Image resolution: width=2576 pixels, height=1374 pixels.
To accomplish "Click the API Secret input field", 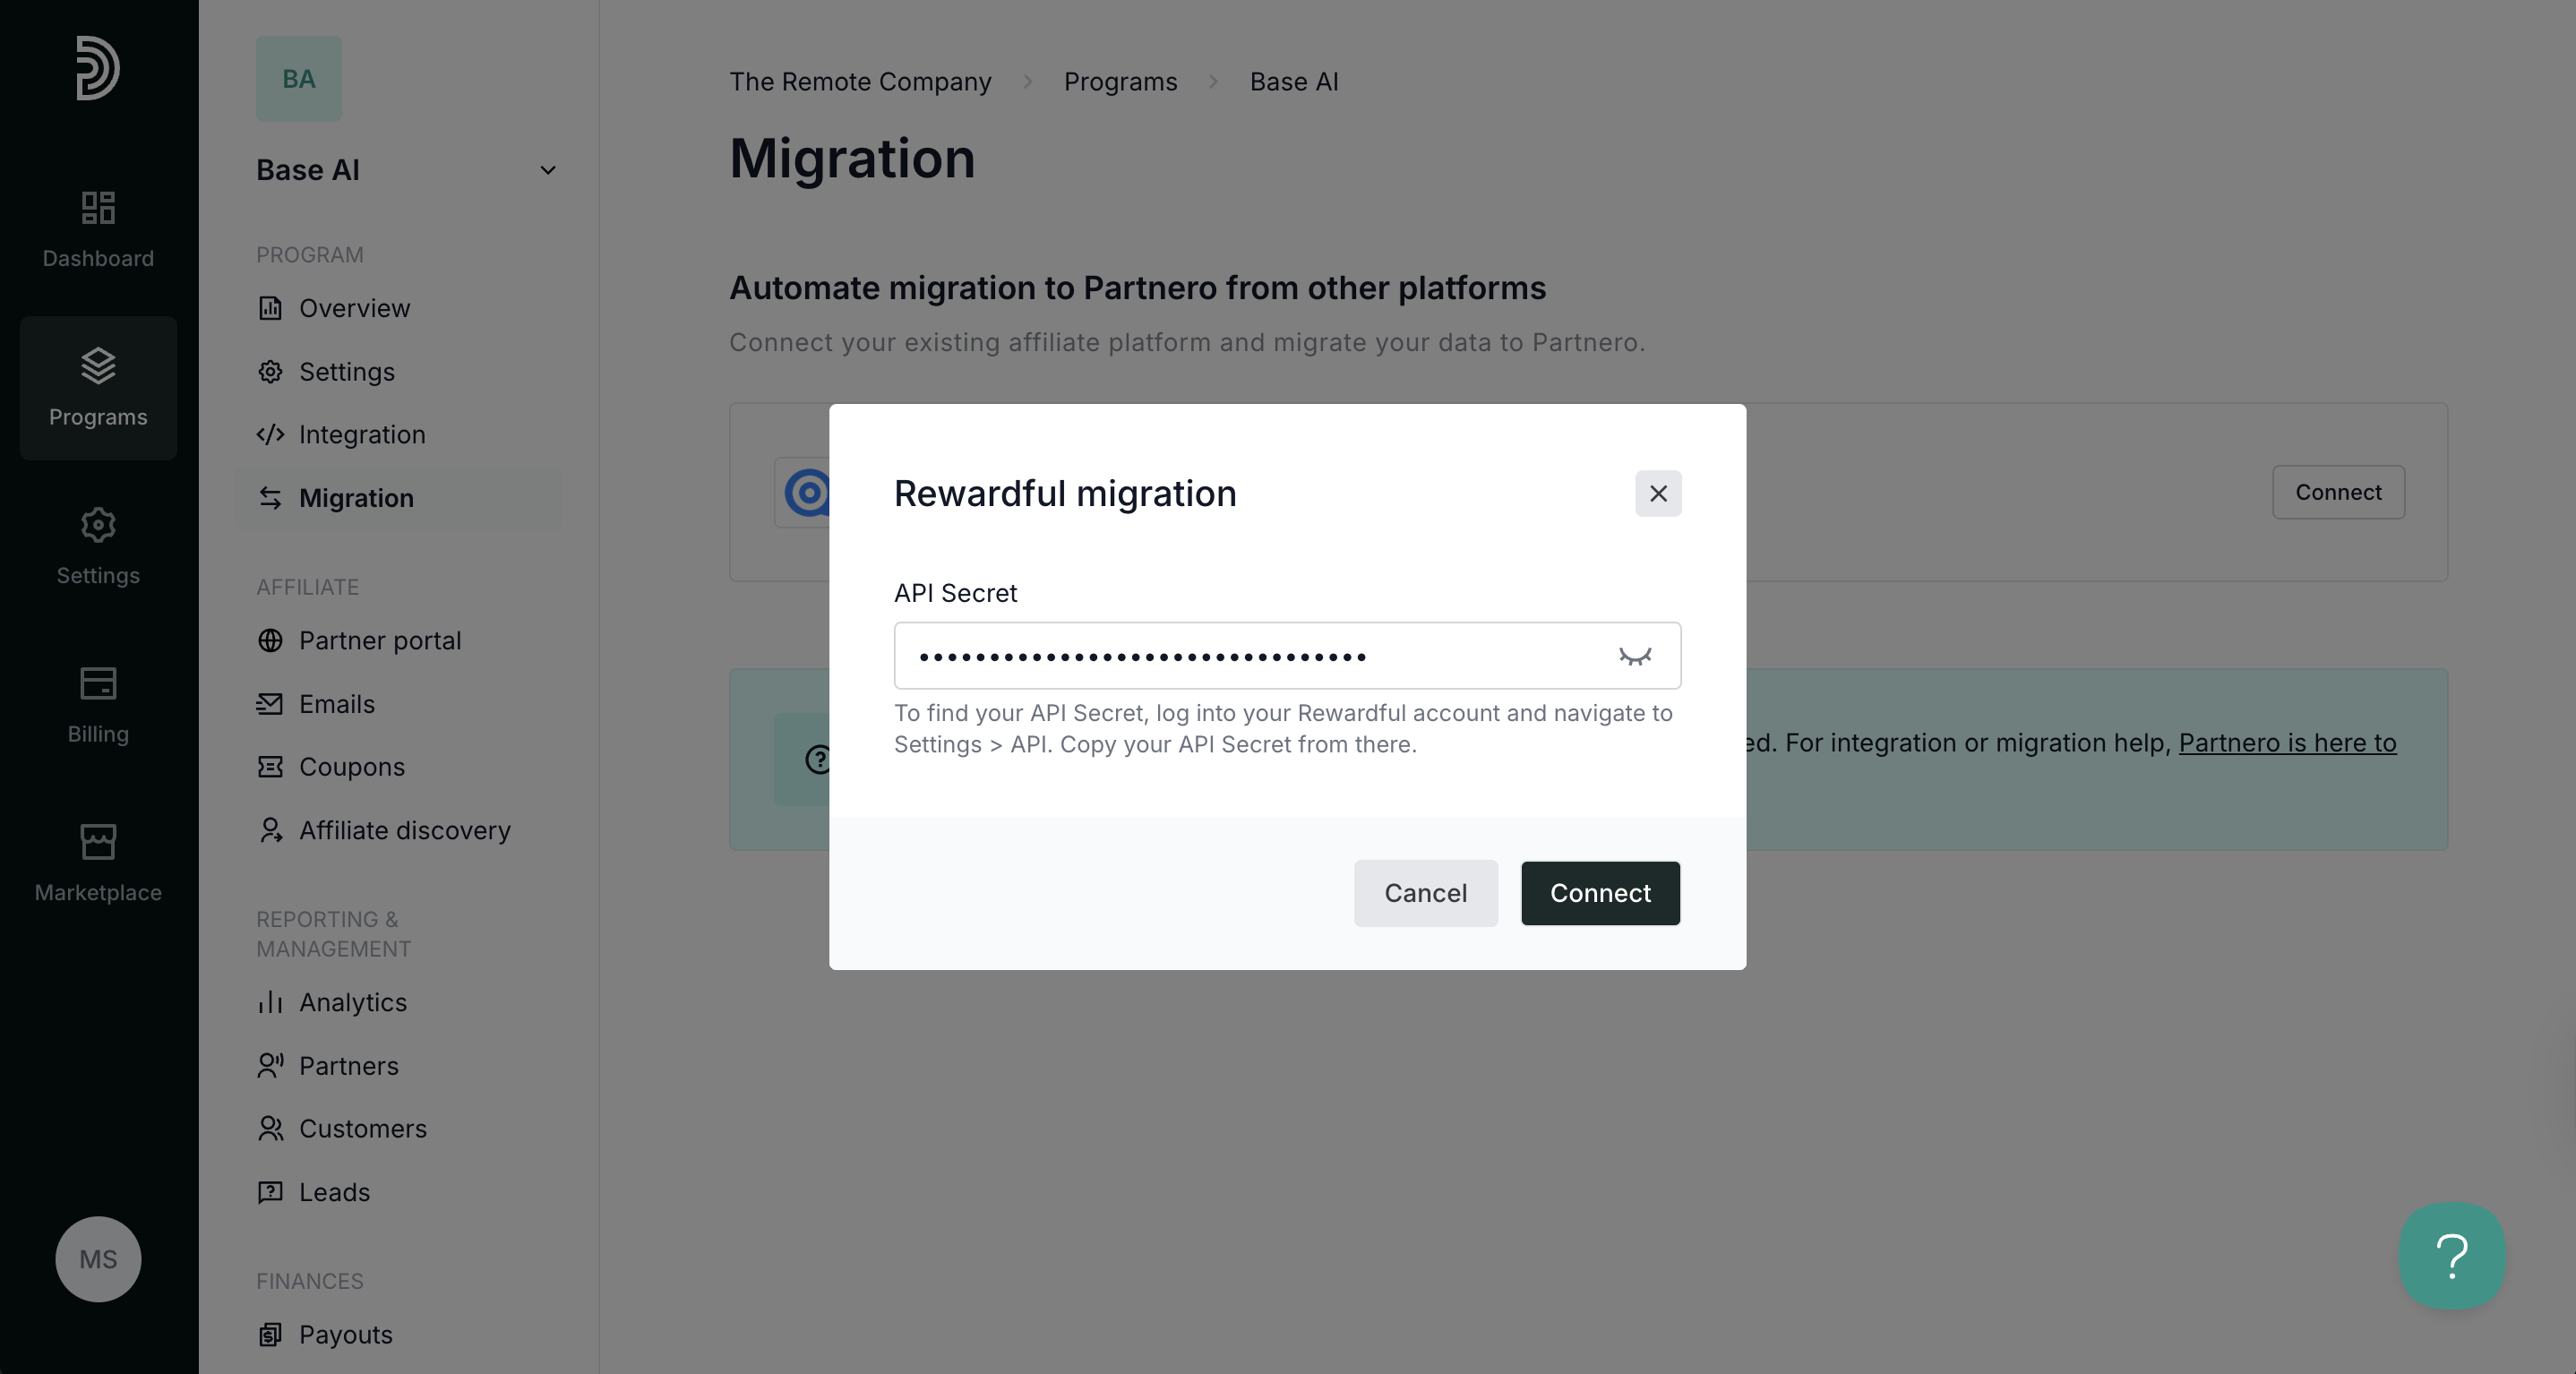I will [x=1250, y=656].
